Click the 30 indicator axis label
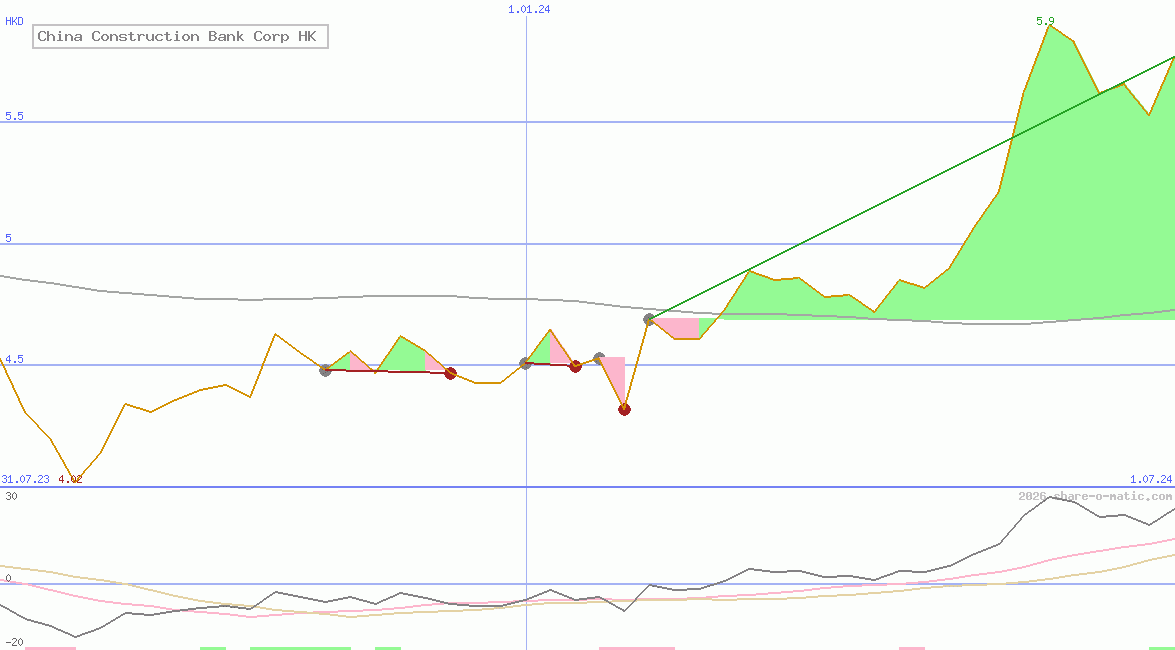The height and width of the screenshot is (650, 1175). (x=11, y=496)
